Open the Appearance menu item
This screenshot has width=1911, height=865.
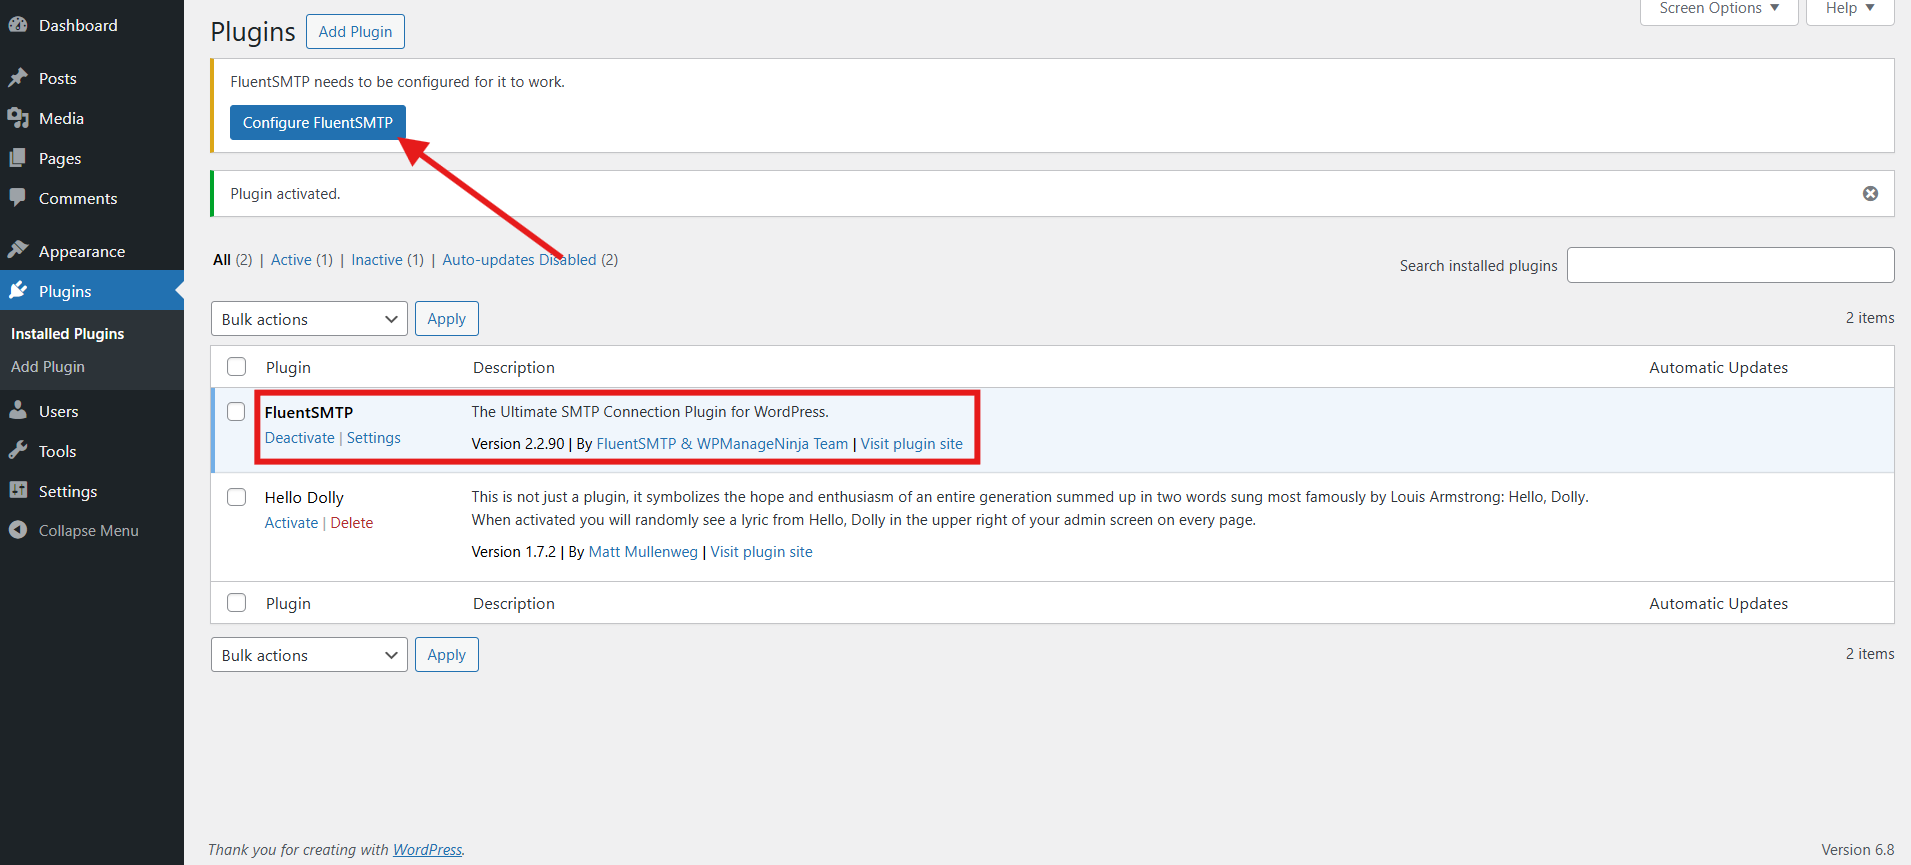tap(92, 251)
